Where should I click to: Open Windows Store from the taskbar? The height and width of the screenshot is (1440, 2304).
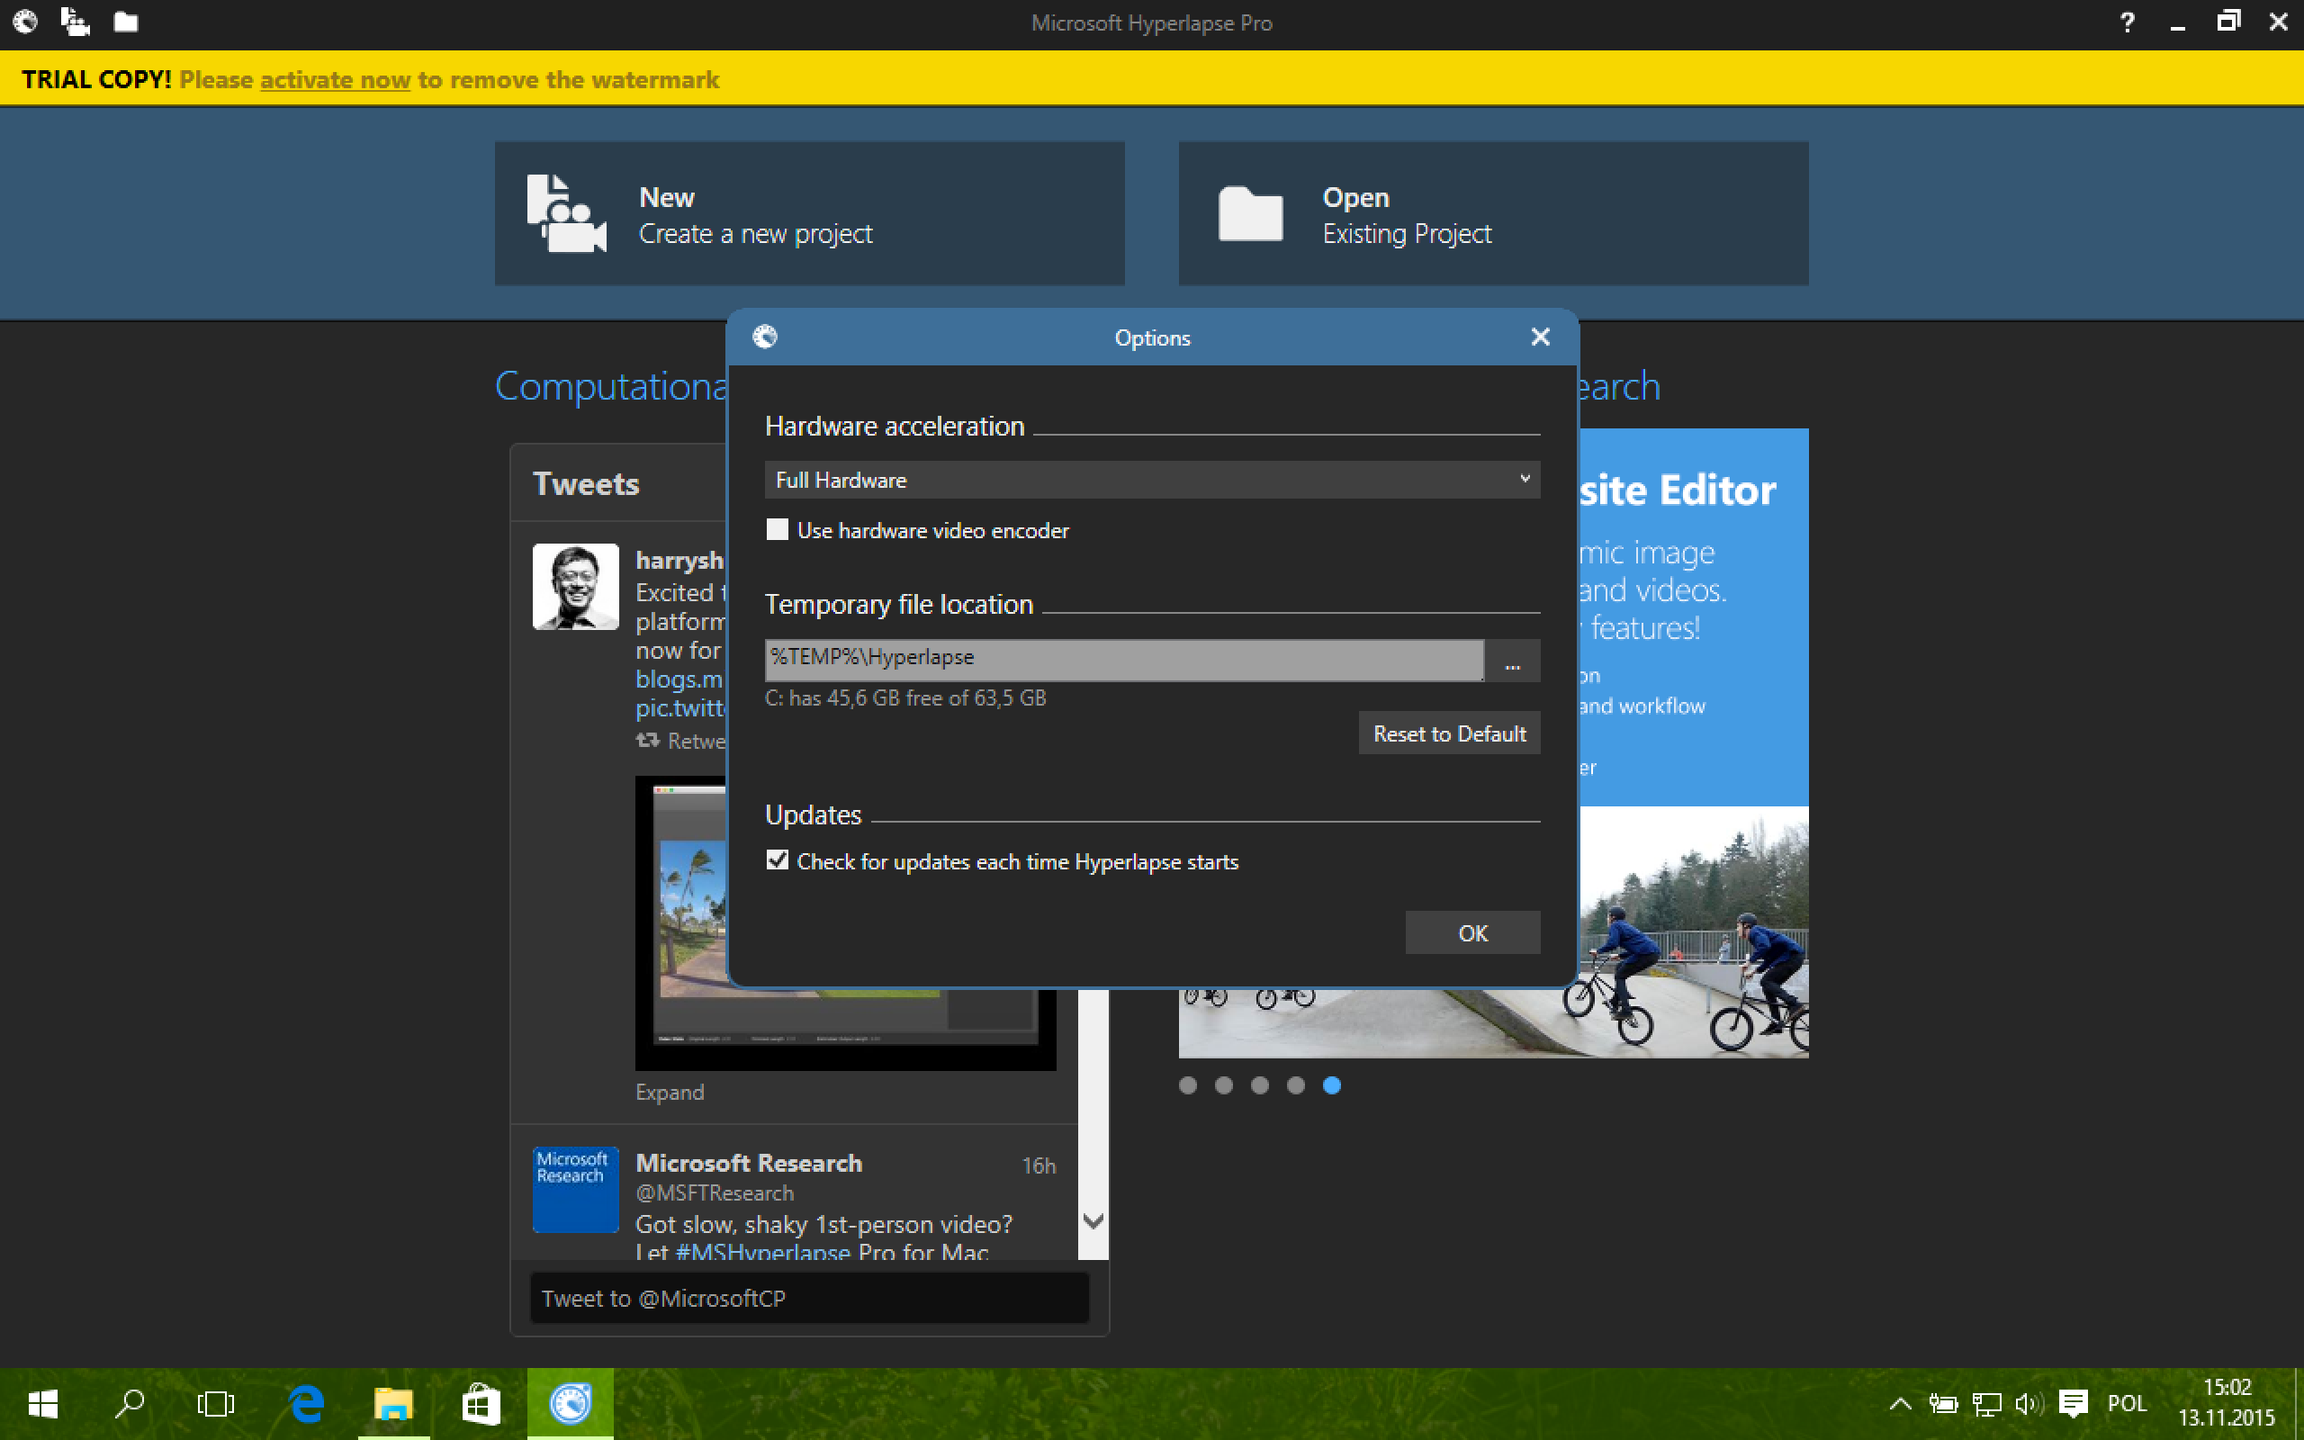(480, 1403)
